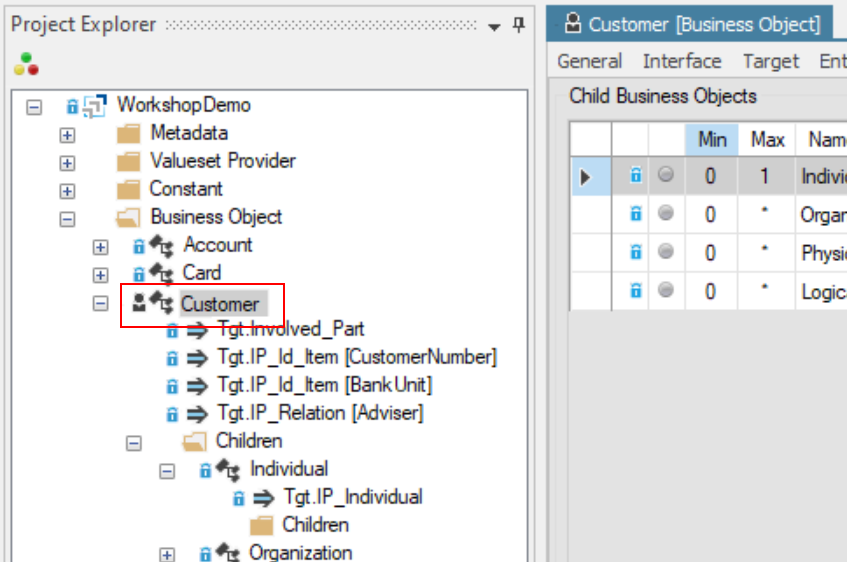Switch to the Target tab

(x=770, y=61)
